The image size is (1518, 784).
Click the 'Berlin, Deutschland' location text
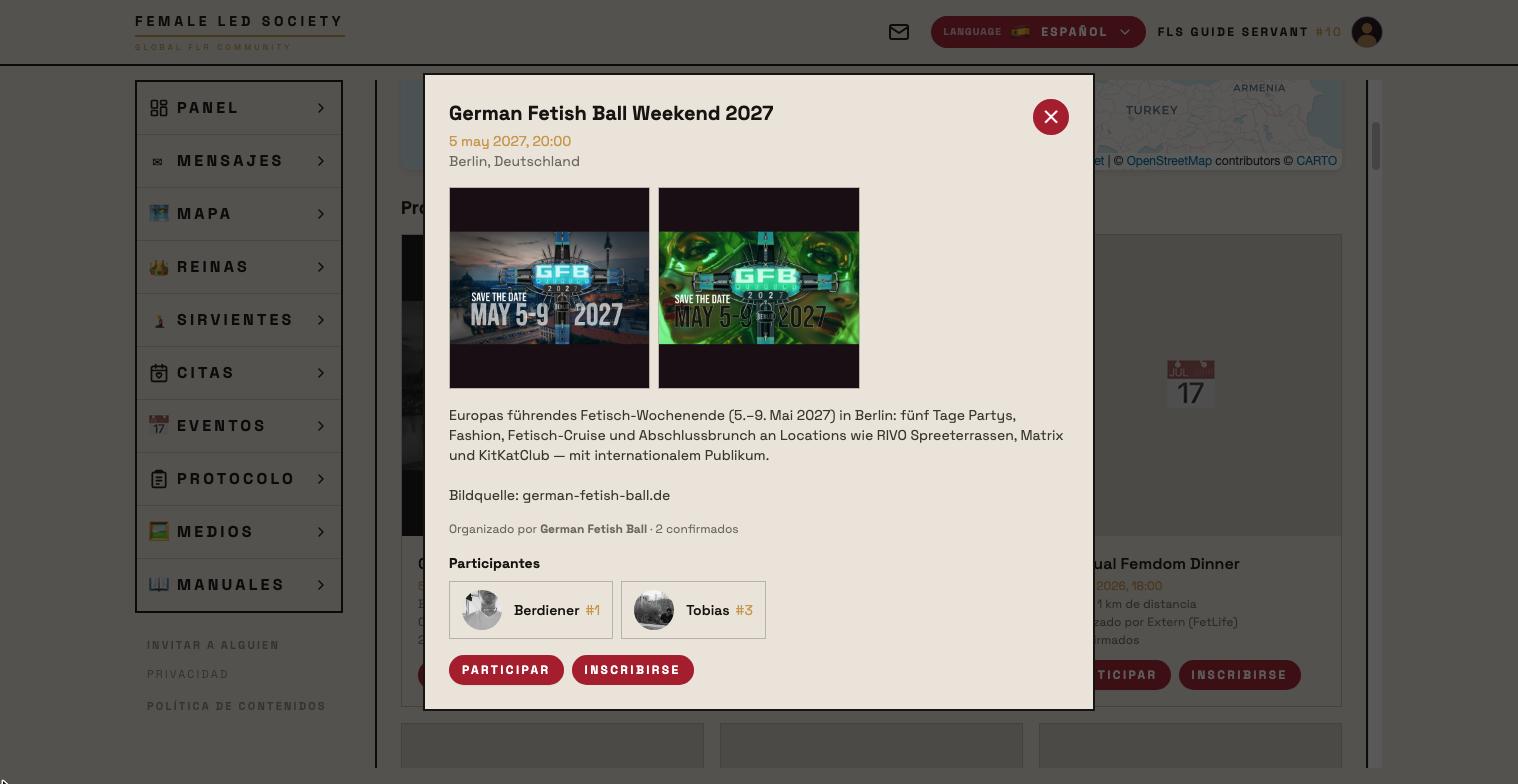[514, 161]
